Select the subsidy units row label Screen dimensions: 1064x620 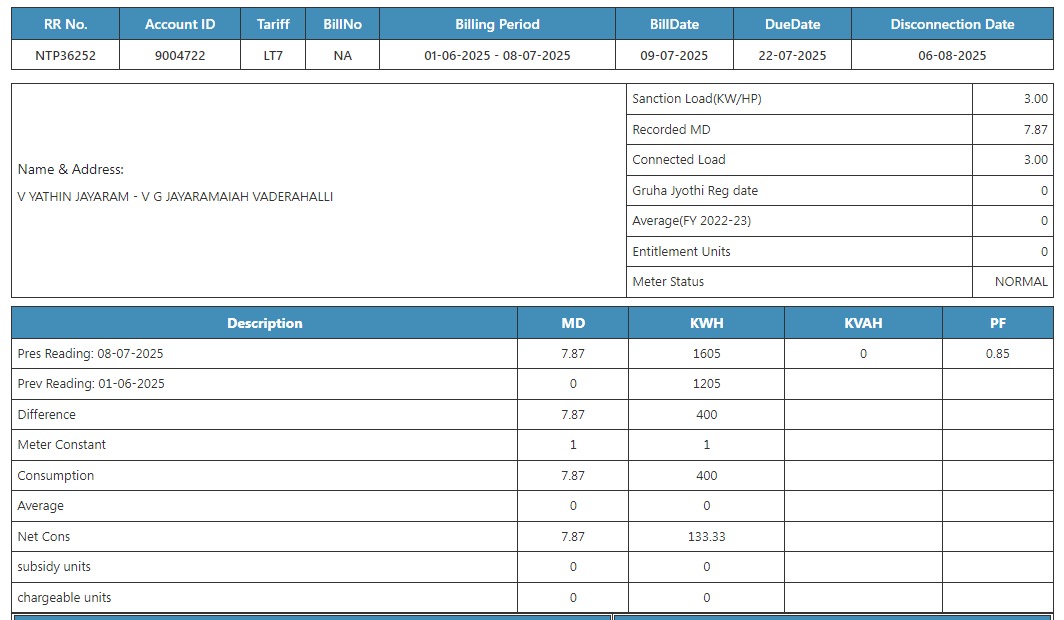pos(54,566)
